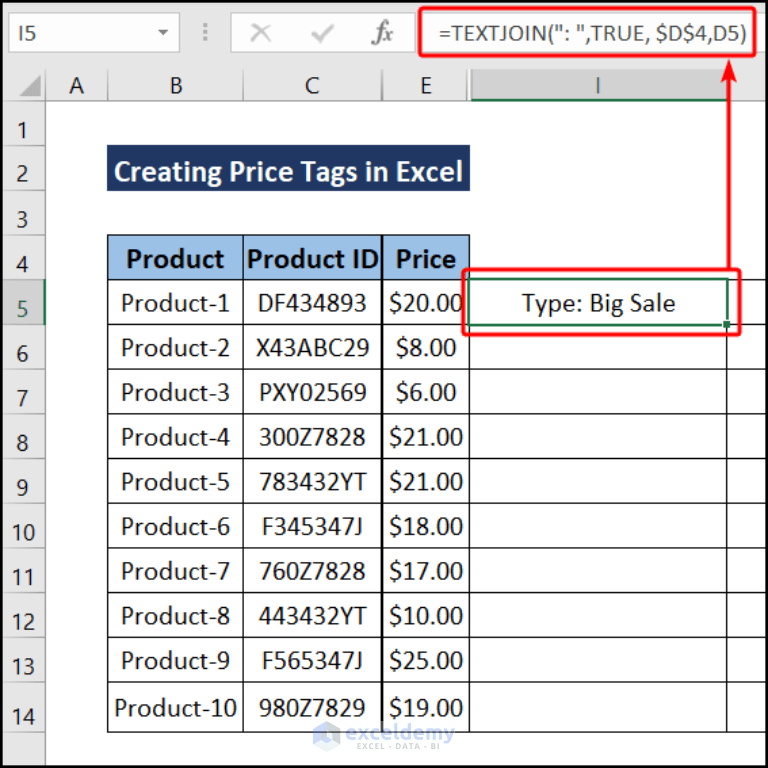Select cell 'Product-6'

point(175,526)
